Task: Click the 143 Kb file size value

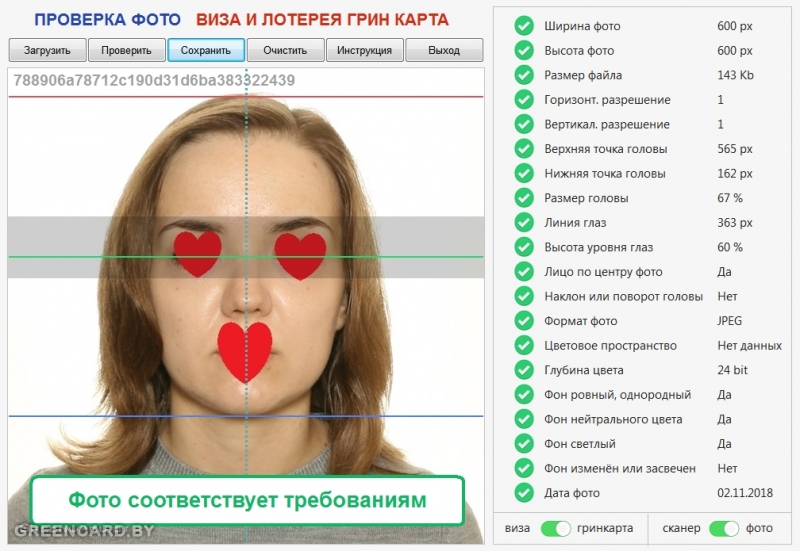Action: (x=735, y=75)
